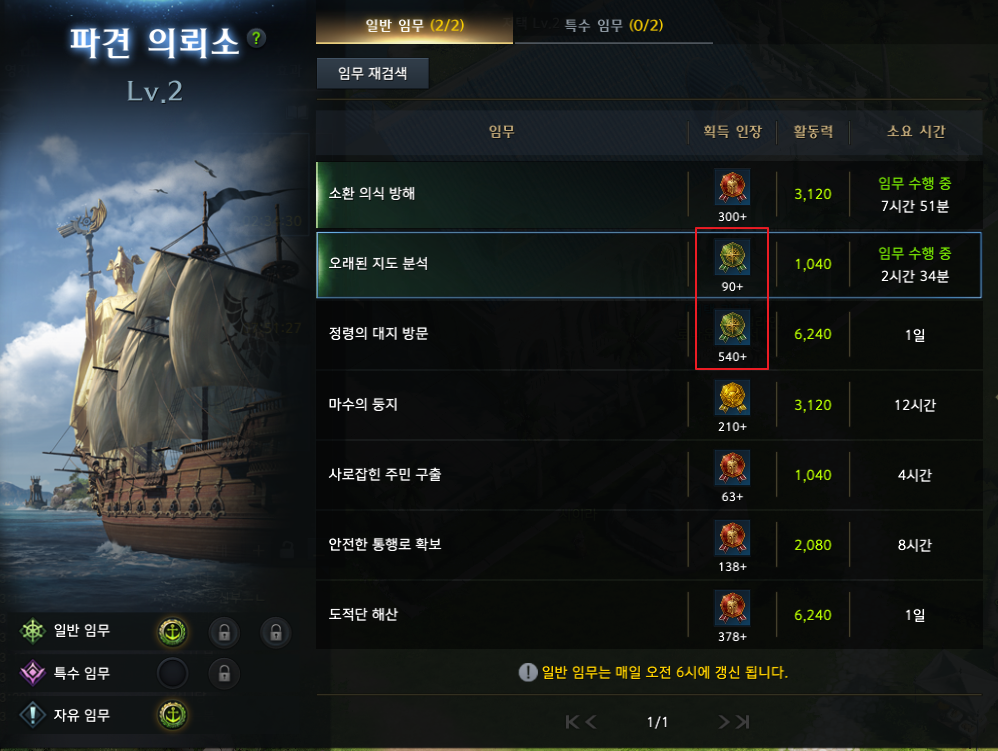The height and width of the screenshot is (751, 998).
Task: Click the 임무 재검색 button
Action: point(372,73)
